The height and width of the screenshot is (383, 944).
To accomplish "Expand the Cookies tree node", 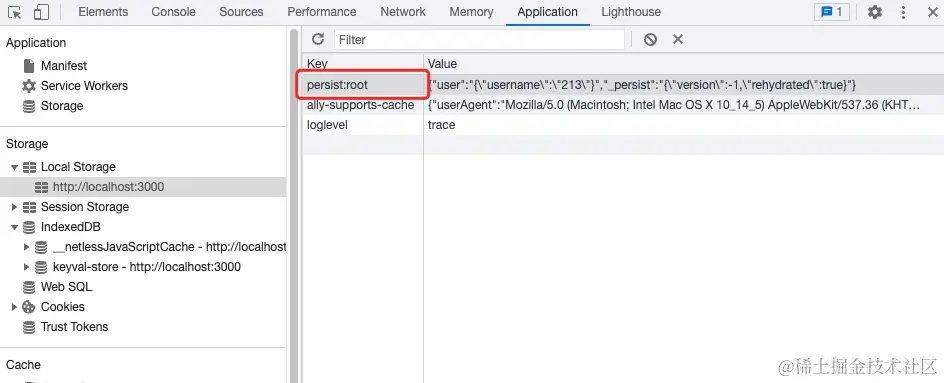I will 14,307.
